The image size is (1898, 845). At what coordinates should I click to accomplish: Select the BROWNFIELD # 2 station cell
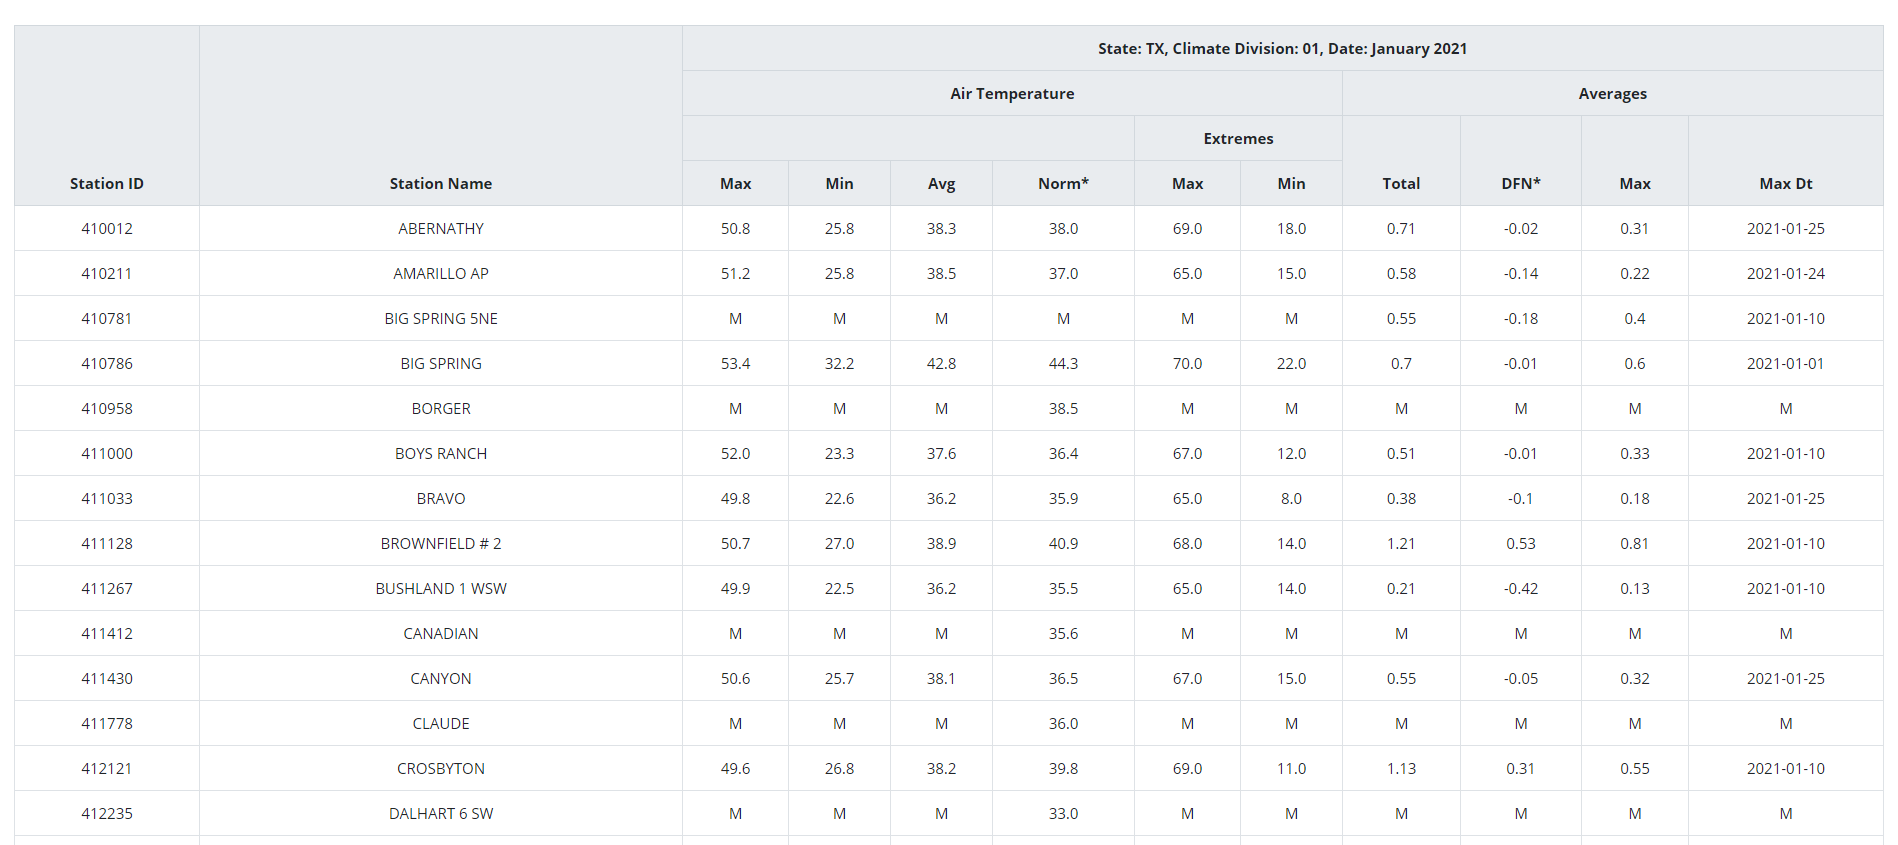(440, 543)
